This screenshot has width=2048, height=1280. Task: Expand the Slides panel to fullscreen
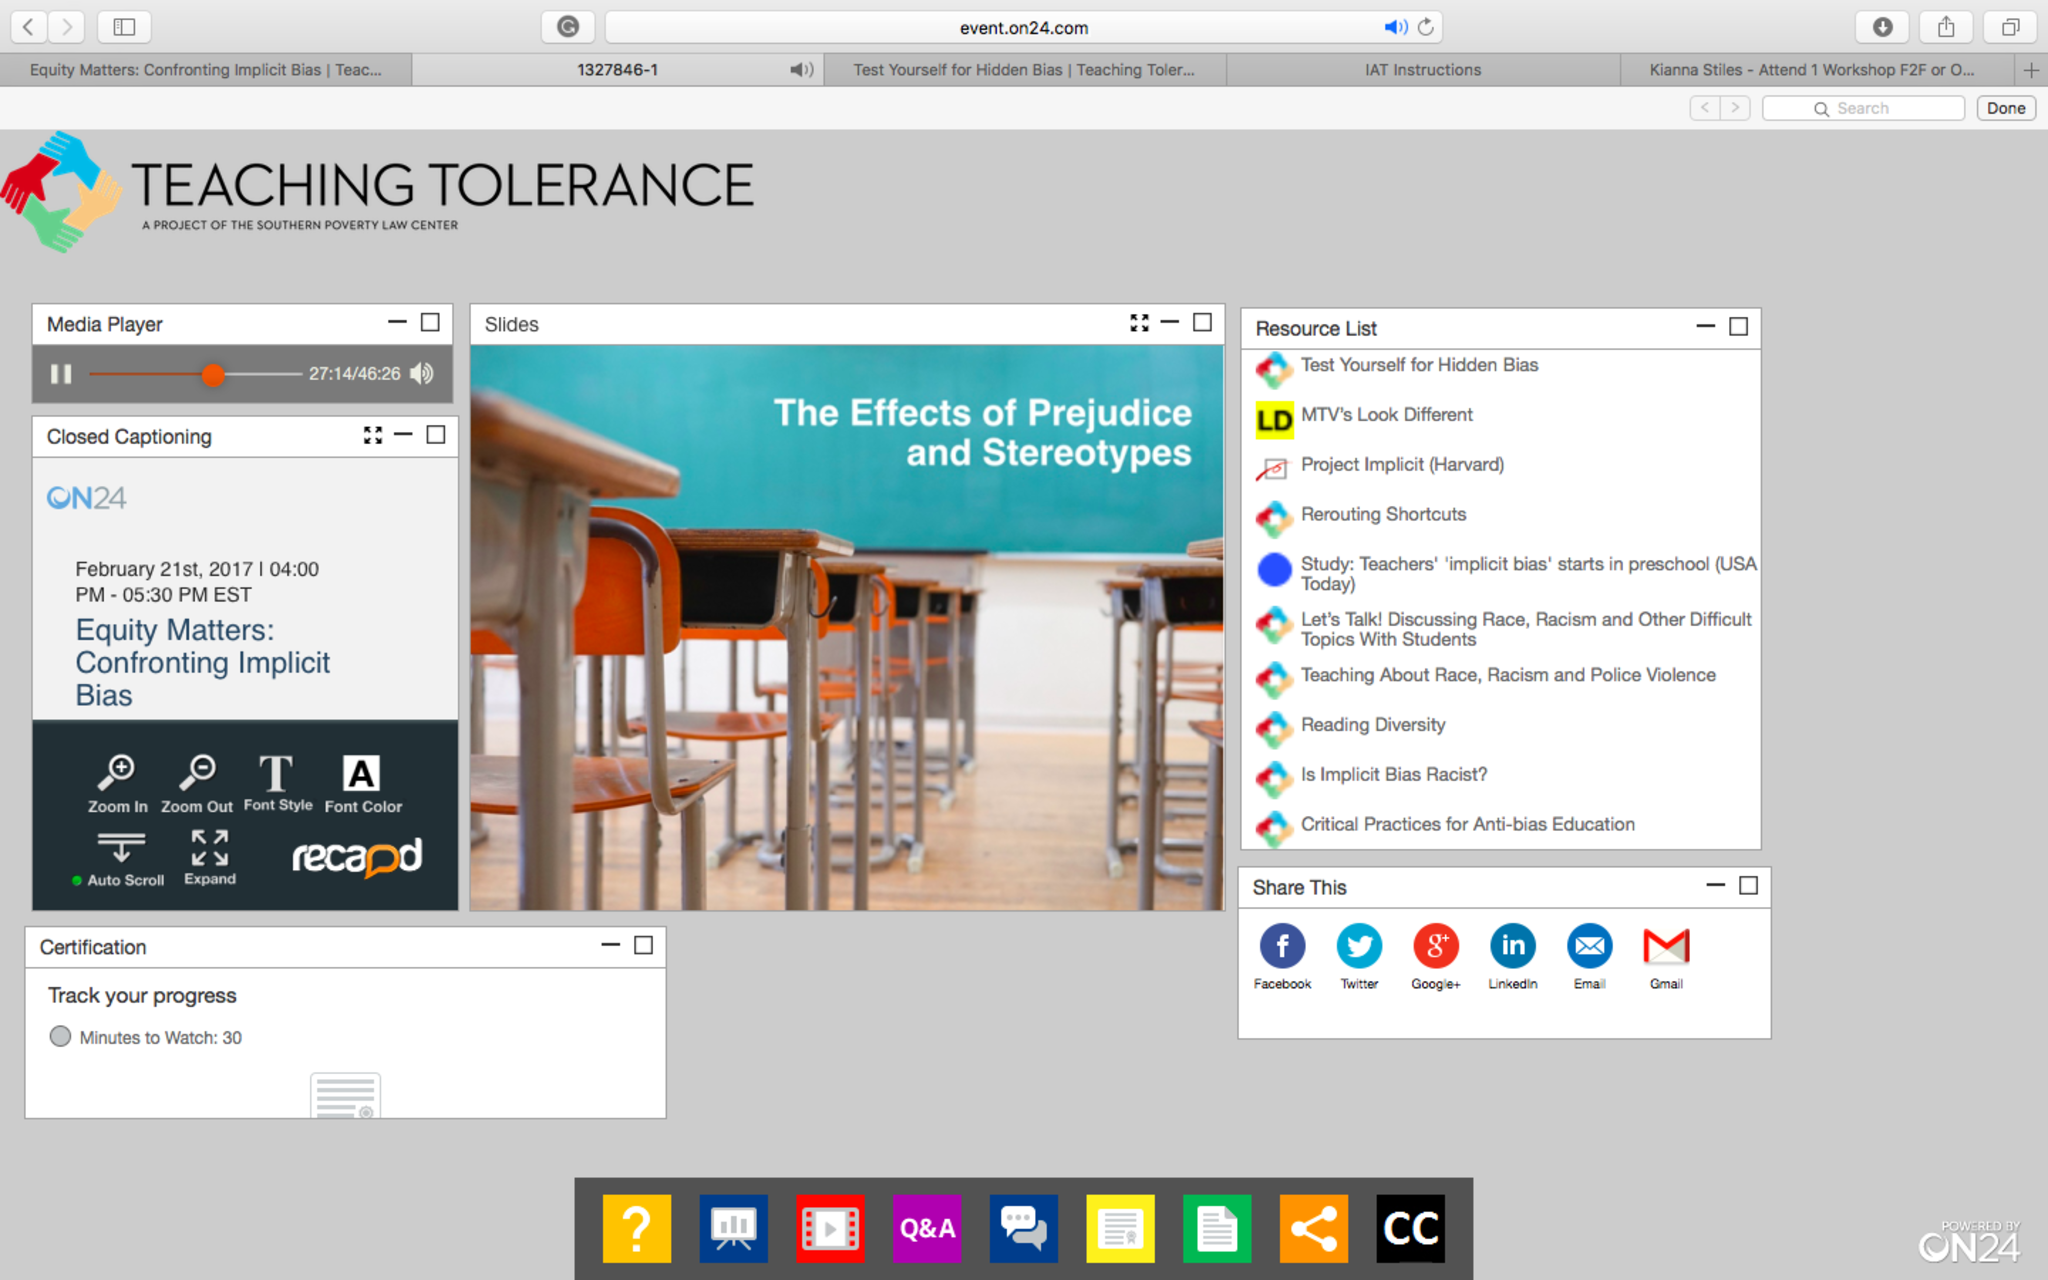click(x=1139, y=322)
